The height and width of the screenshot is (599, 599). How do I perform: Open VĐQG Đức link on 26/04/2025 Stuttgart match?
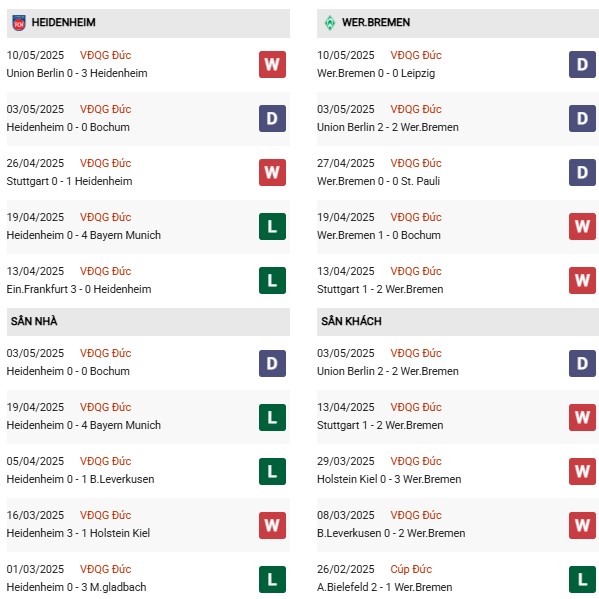[105, 163]
